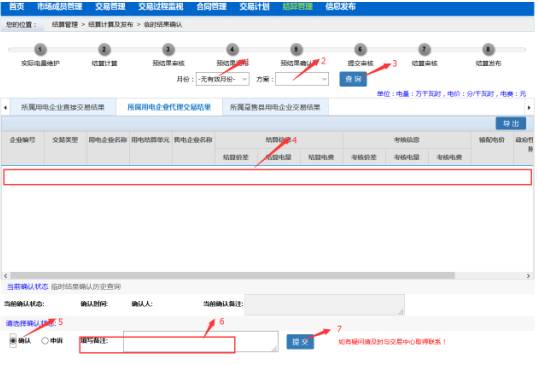Click the 填写备注 remarks text field
This screenshot has width=537, height=365.
pyautogui.click(x=201, y=341)
